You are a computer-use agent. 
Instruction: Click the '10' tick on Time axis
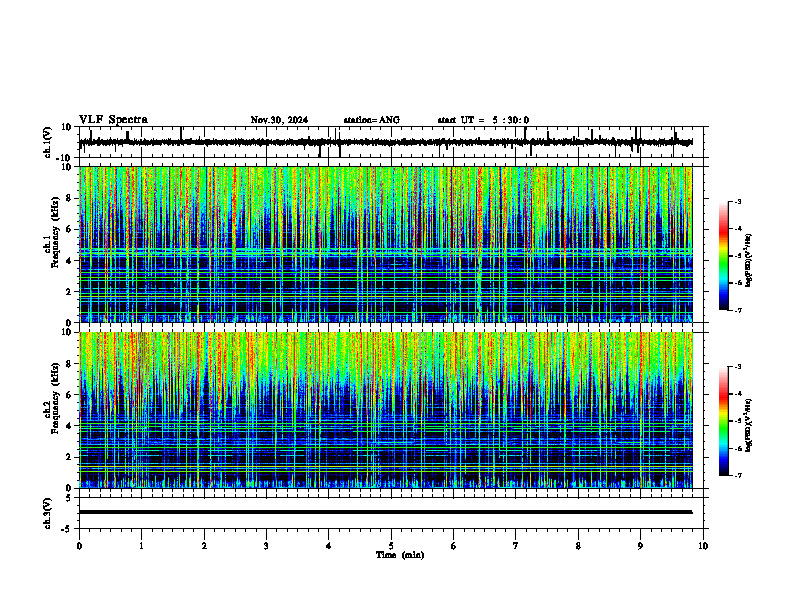[x=703, y=546]
